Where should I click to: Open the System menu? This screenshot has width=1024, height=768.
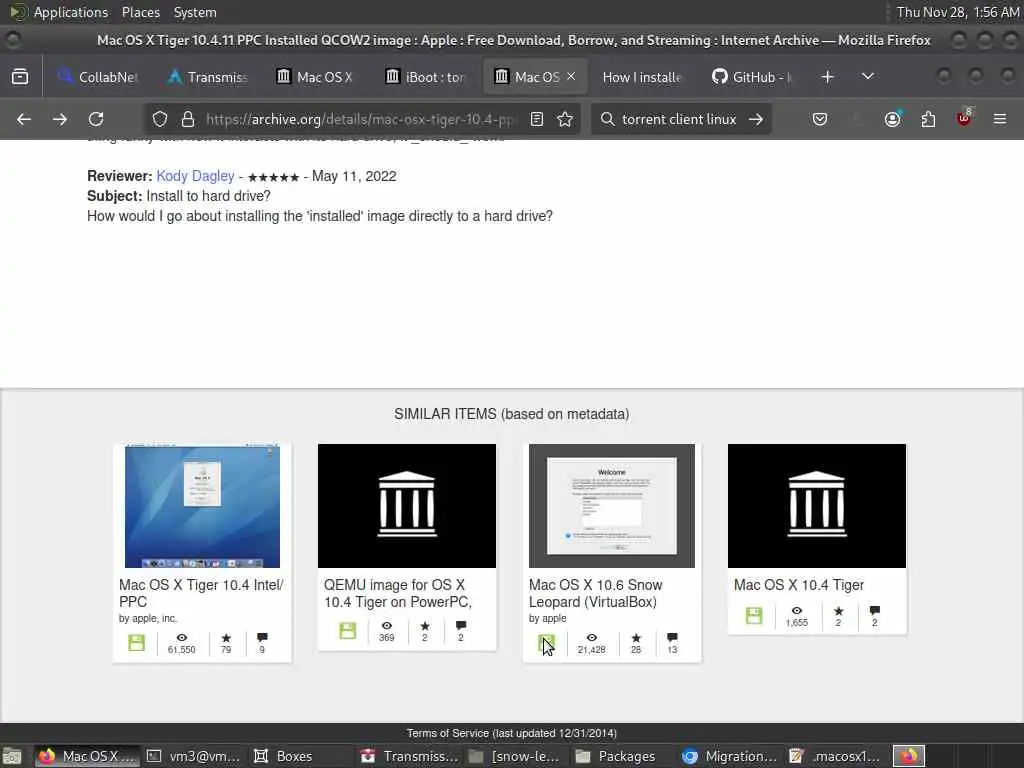[x=195, y=12]
